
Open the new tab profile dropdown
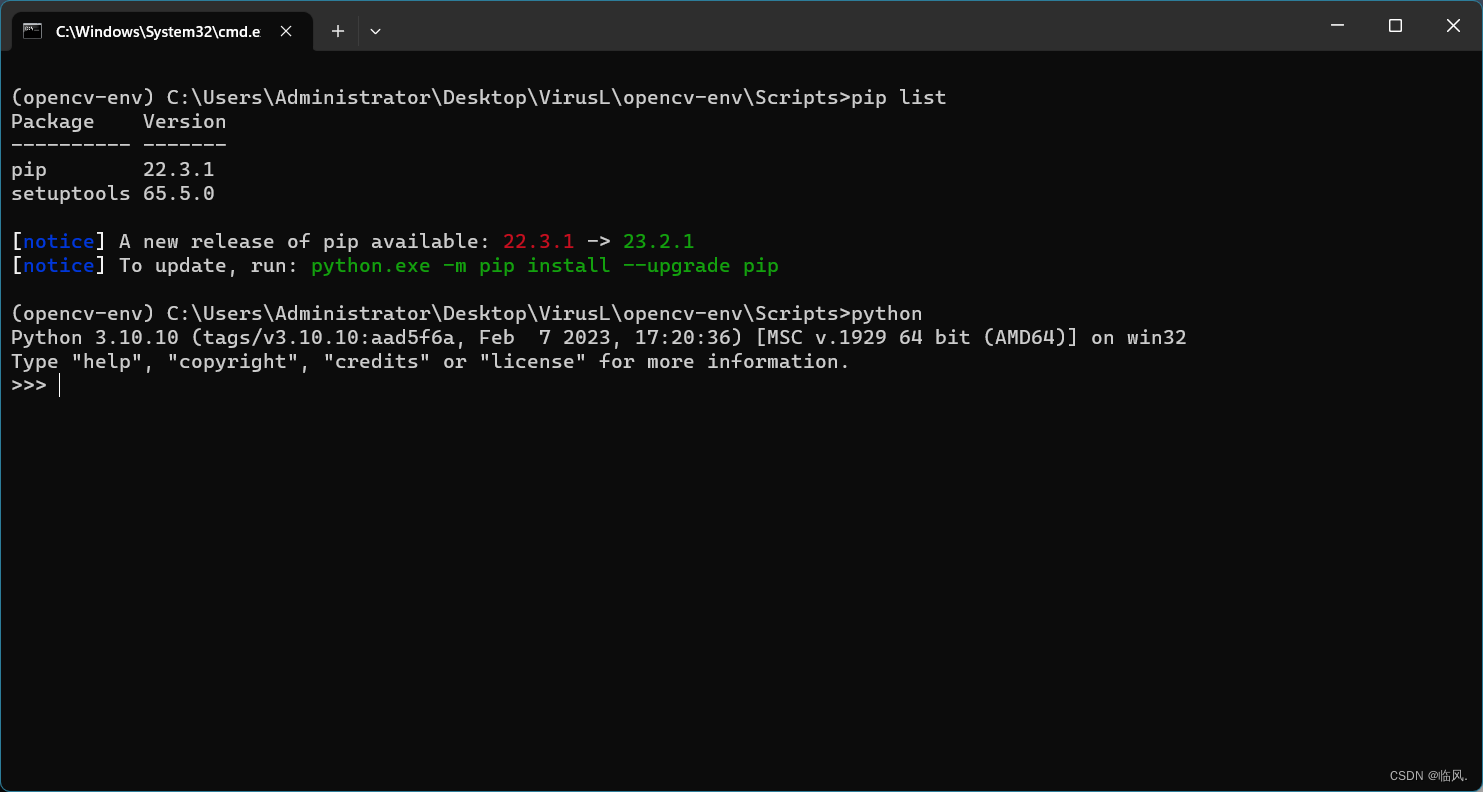click(x=375, y=31)
